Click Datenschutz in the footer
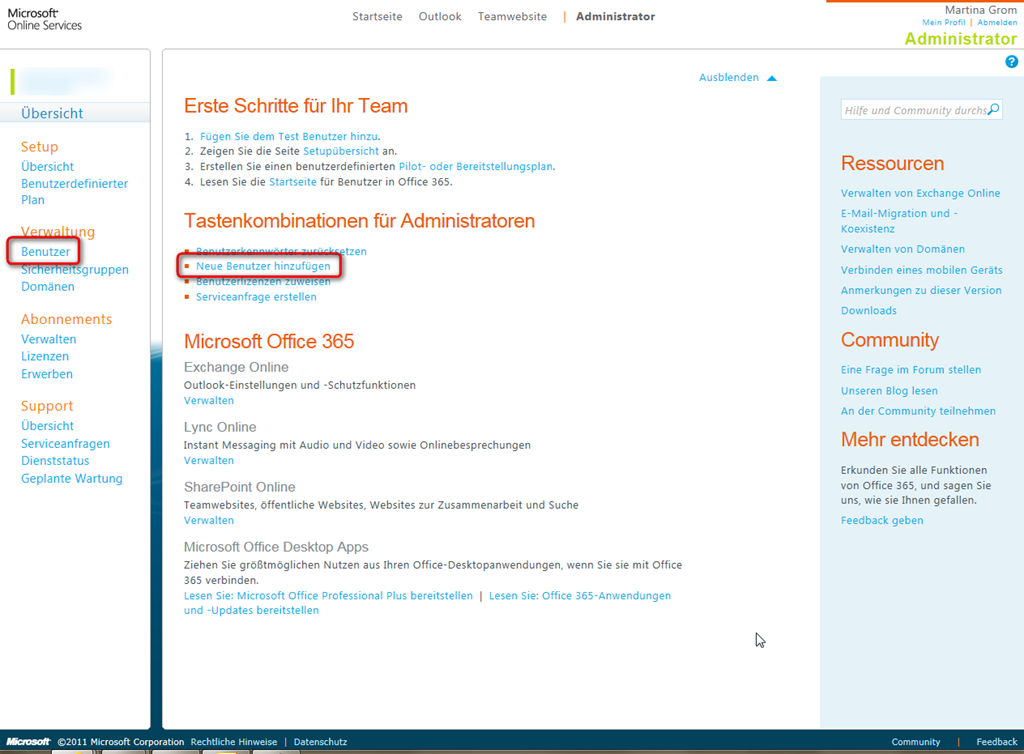Image resolution: width=1024 pixels, height=754 pixels. (x=320, y=742)
